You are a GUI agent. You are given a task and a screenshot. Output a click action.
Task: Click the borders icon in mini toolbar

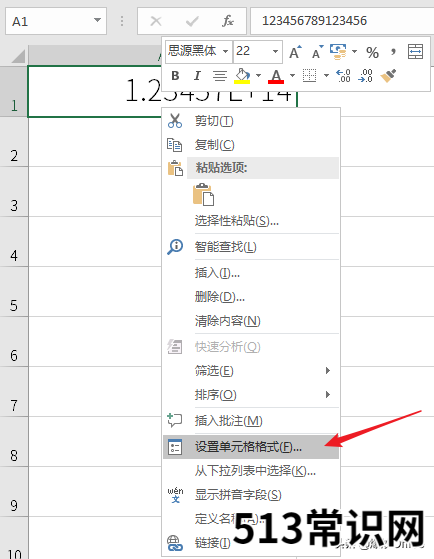309,76
